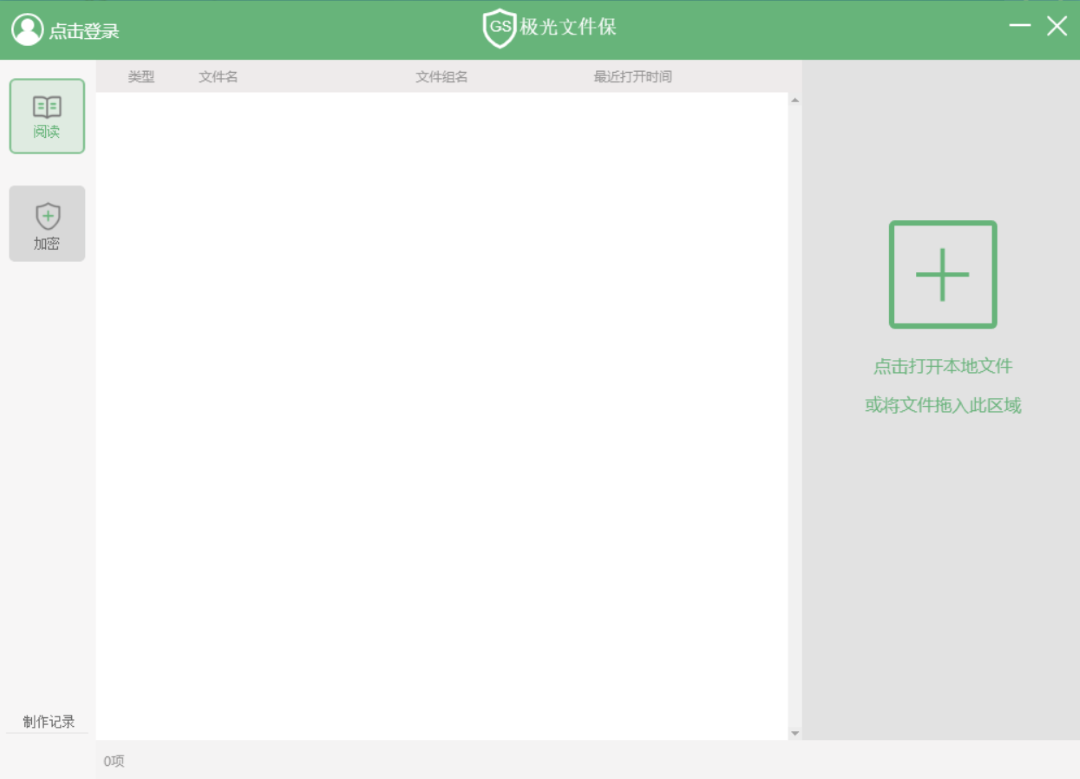Click the 0项 status bar count

[x=114, y=761]
